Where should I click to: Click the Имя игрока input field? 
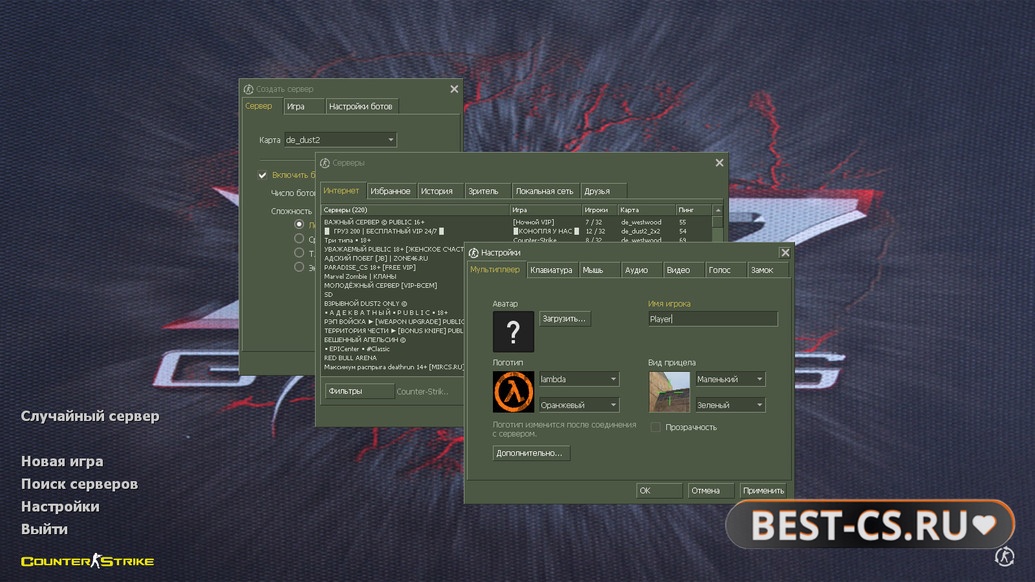pos(712,319)
